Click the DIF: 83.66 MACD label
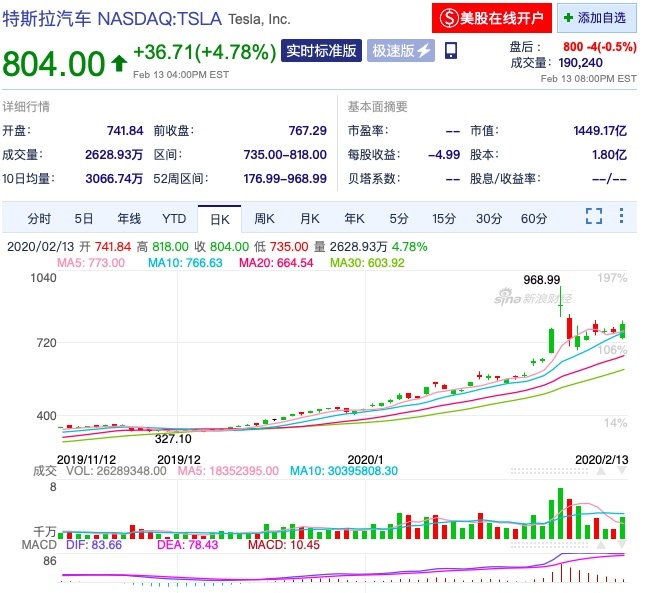The width and height of the screenshot is (653, 593). pos(94,545)
